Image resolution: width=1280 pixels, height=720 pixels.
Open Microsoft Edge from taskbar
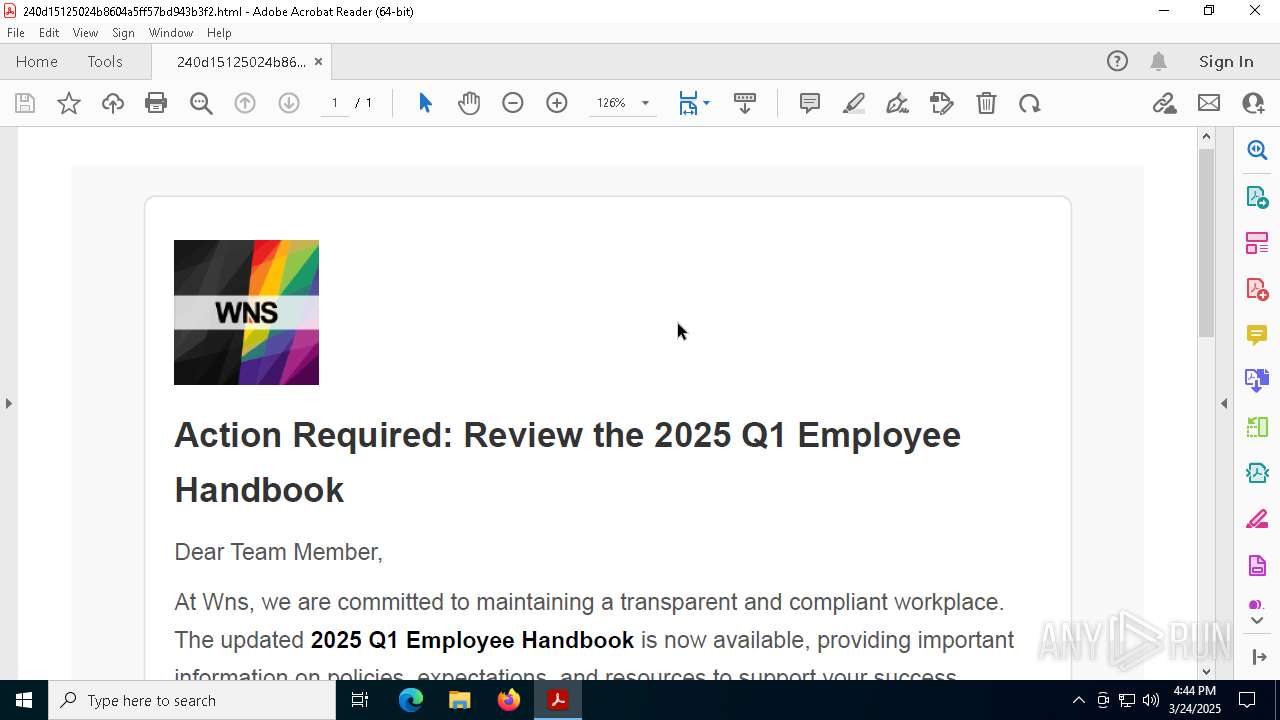(411, 700)
